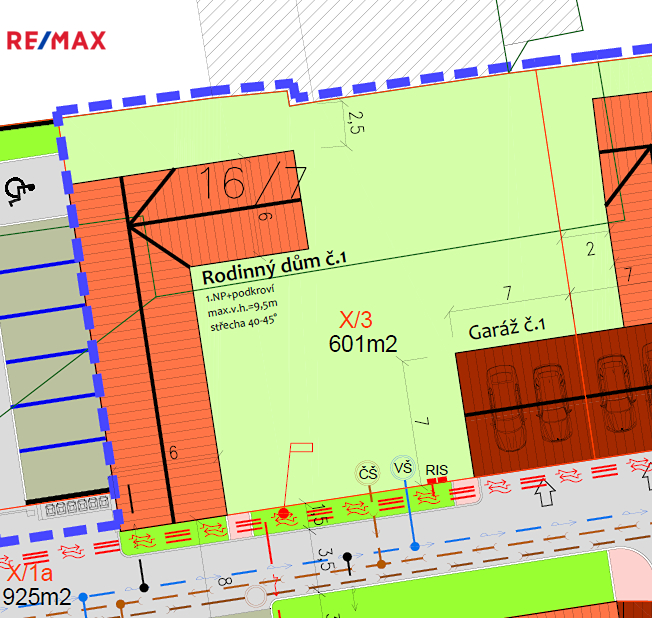Click the VŠ circle marker
Viewport: 652px width, 618px height.
[x=403, y=468]
